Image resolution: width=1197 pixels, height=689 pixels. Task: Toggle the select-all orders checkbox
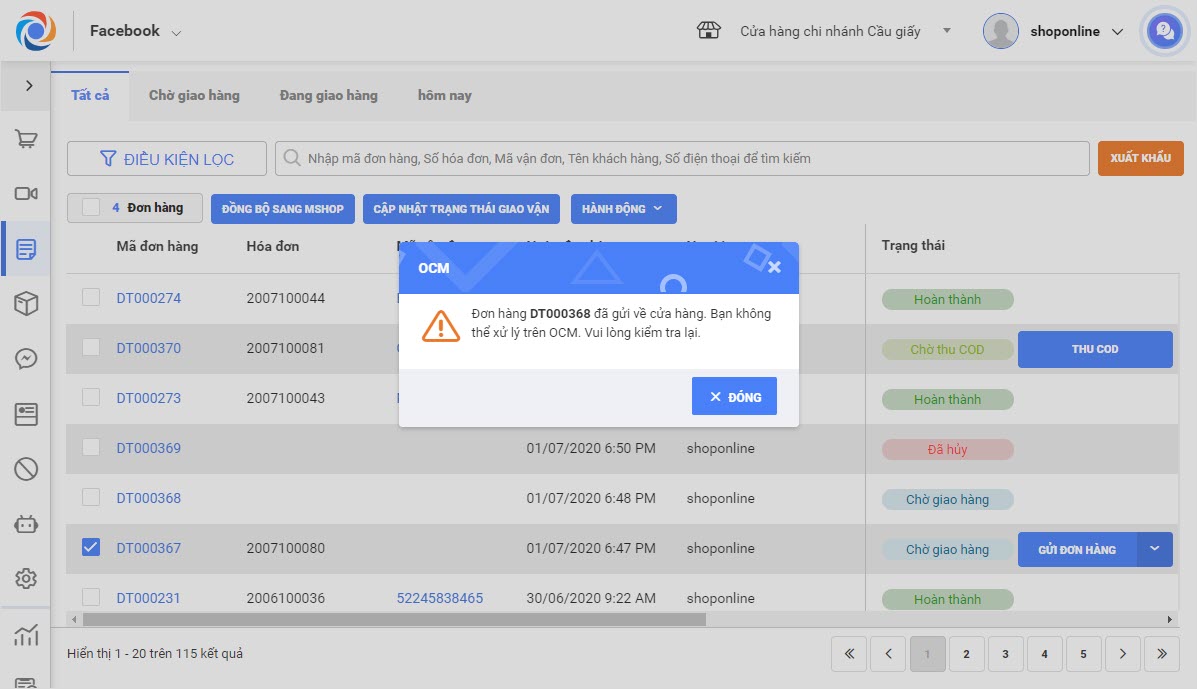click(x=91, y=208)
